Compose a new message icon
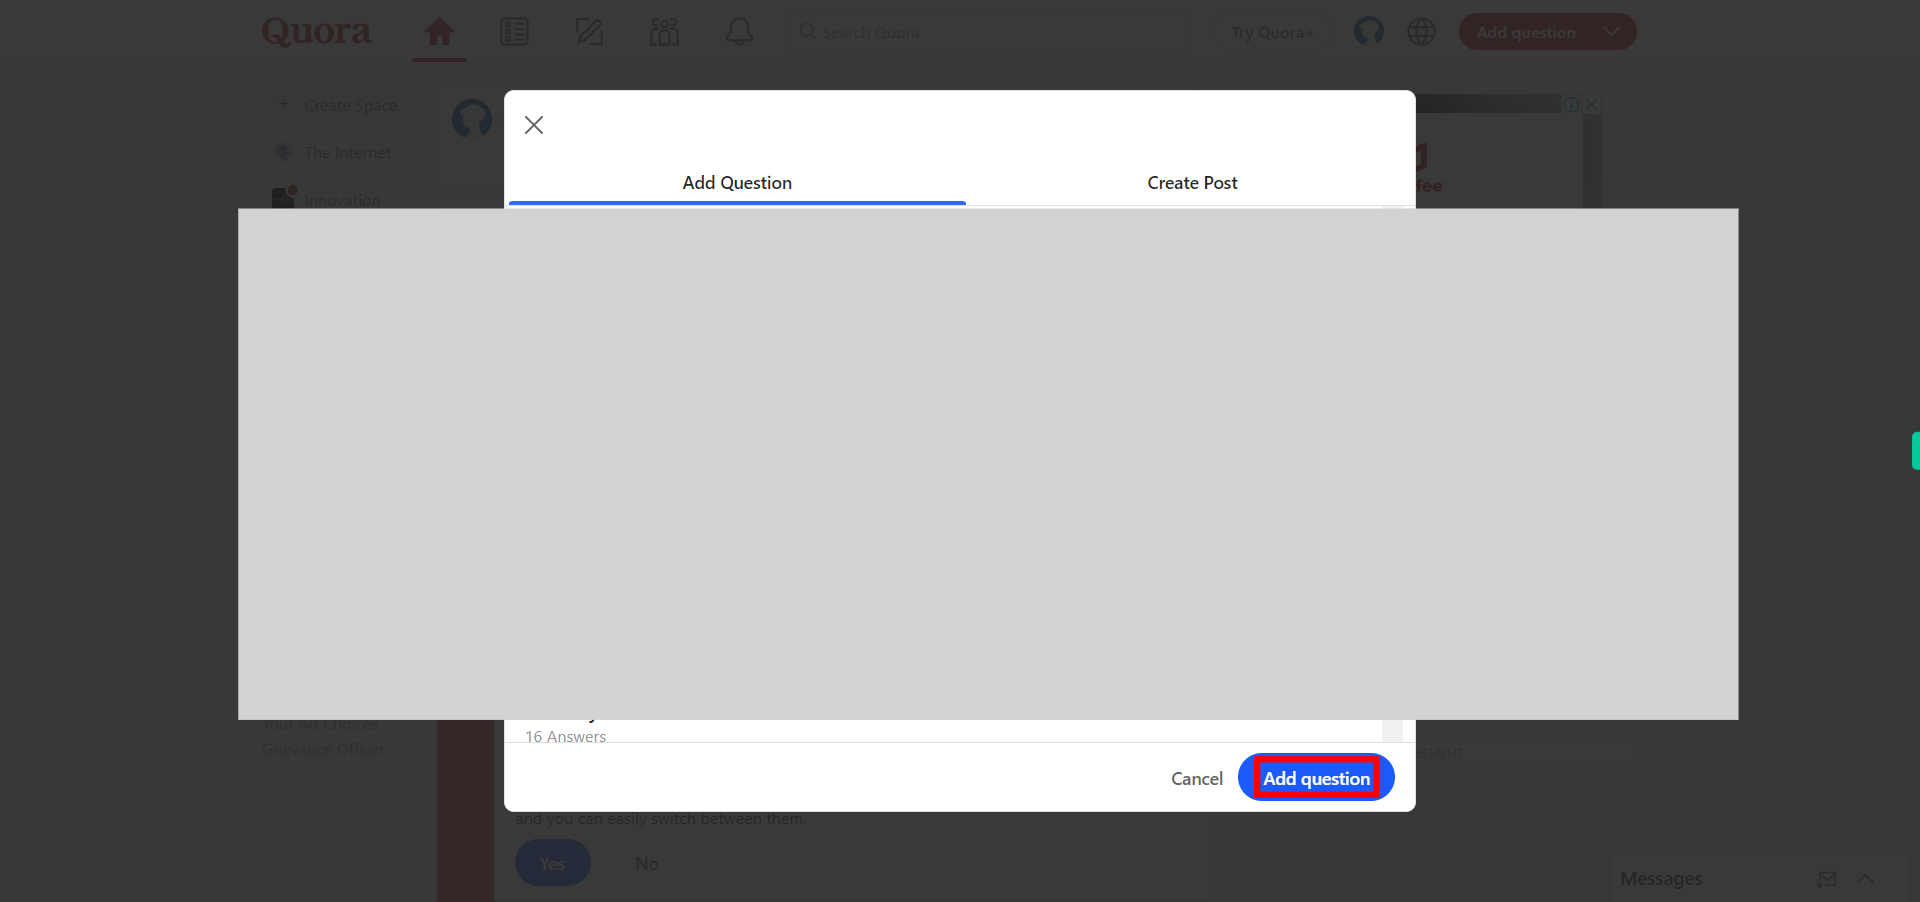The width and height of the screenshot is (1920, 902). (x=1827, y=878)
